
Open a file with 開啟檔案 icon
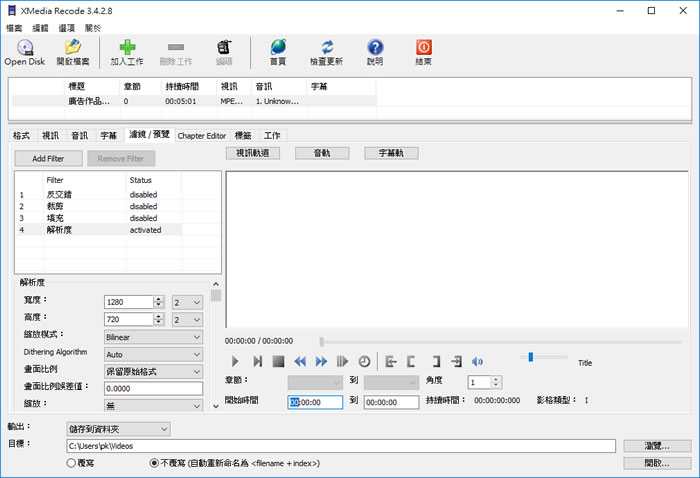coord(73,53)
